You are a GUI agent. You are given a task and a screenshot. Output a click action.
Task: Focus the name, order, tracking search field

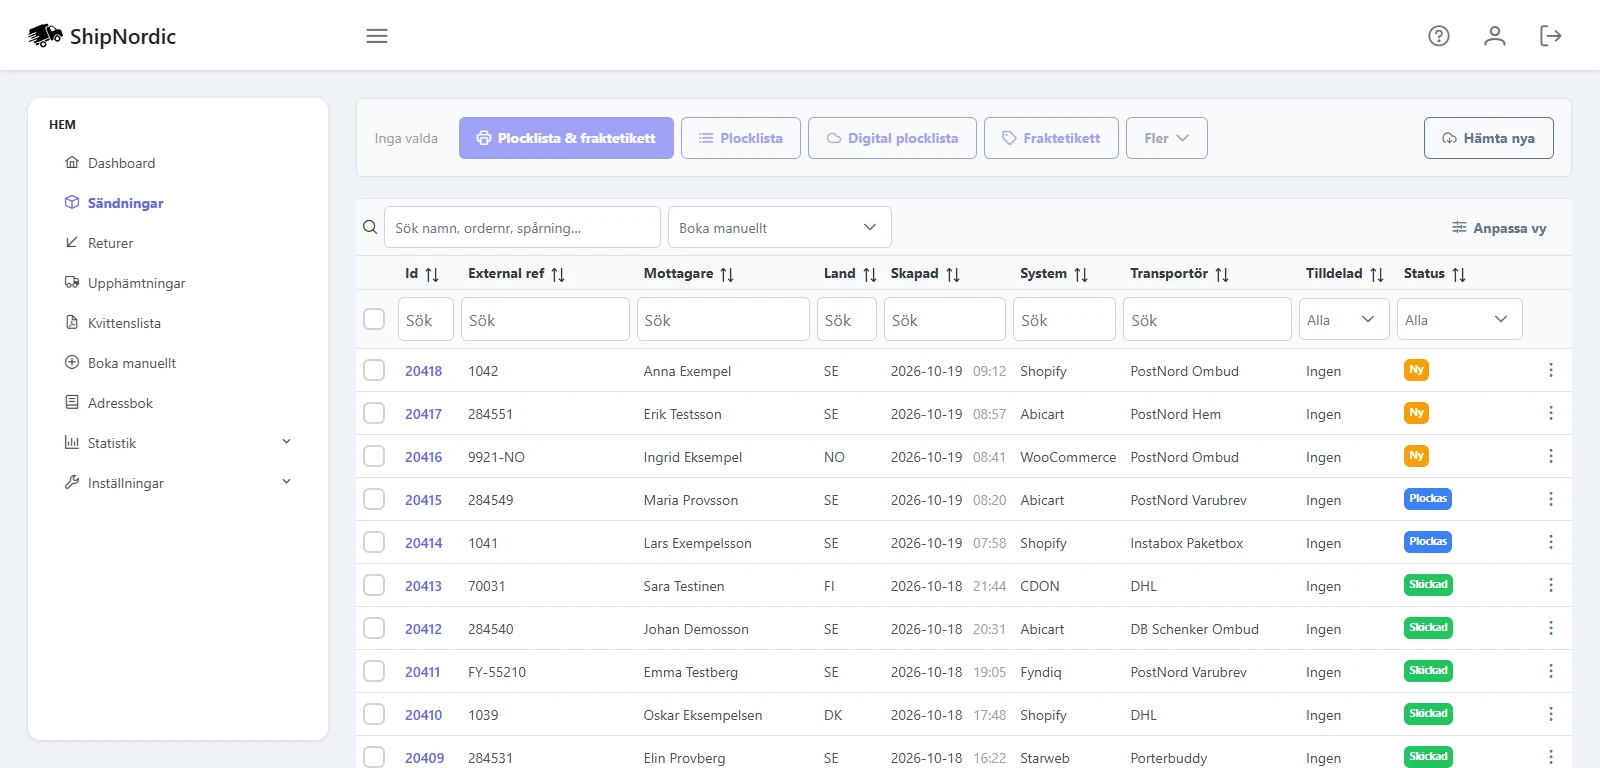click(x=522, y=227)
